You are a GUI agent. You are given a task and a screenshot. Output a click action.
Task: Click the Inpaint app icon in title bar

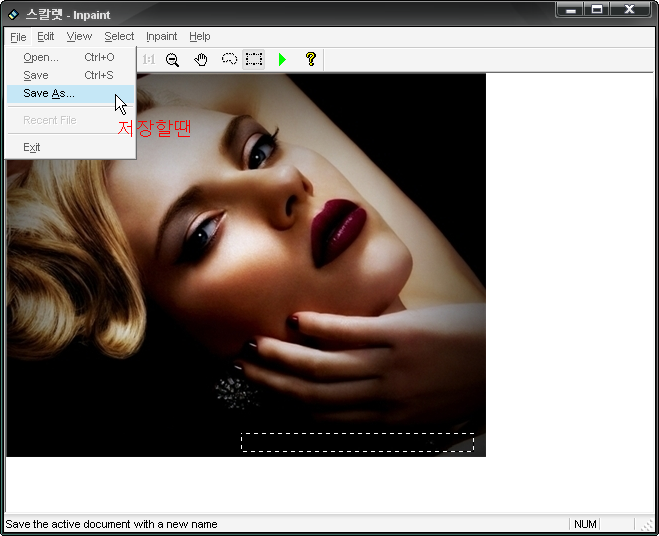pos(13,13)
